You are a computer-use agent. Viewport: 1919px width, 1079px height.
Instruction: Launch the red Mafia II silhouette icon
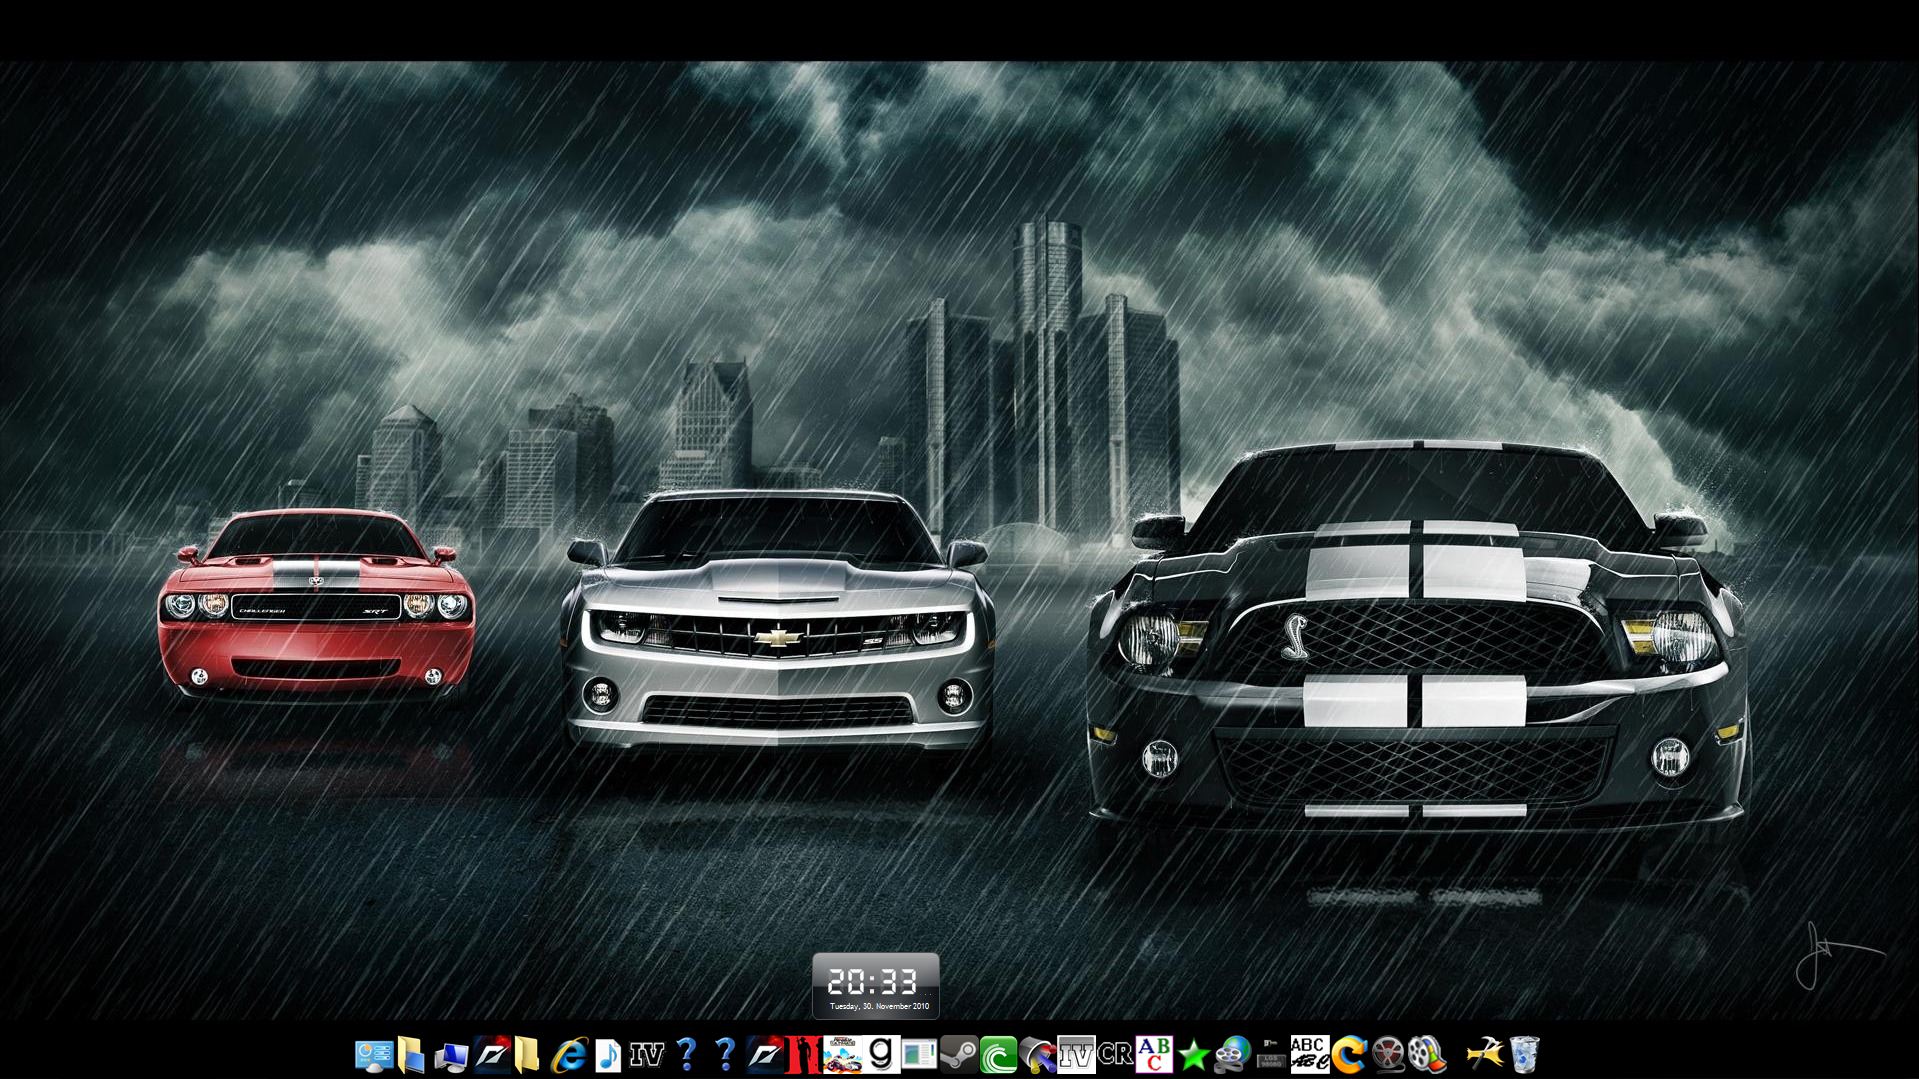pos(803,1055)
